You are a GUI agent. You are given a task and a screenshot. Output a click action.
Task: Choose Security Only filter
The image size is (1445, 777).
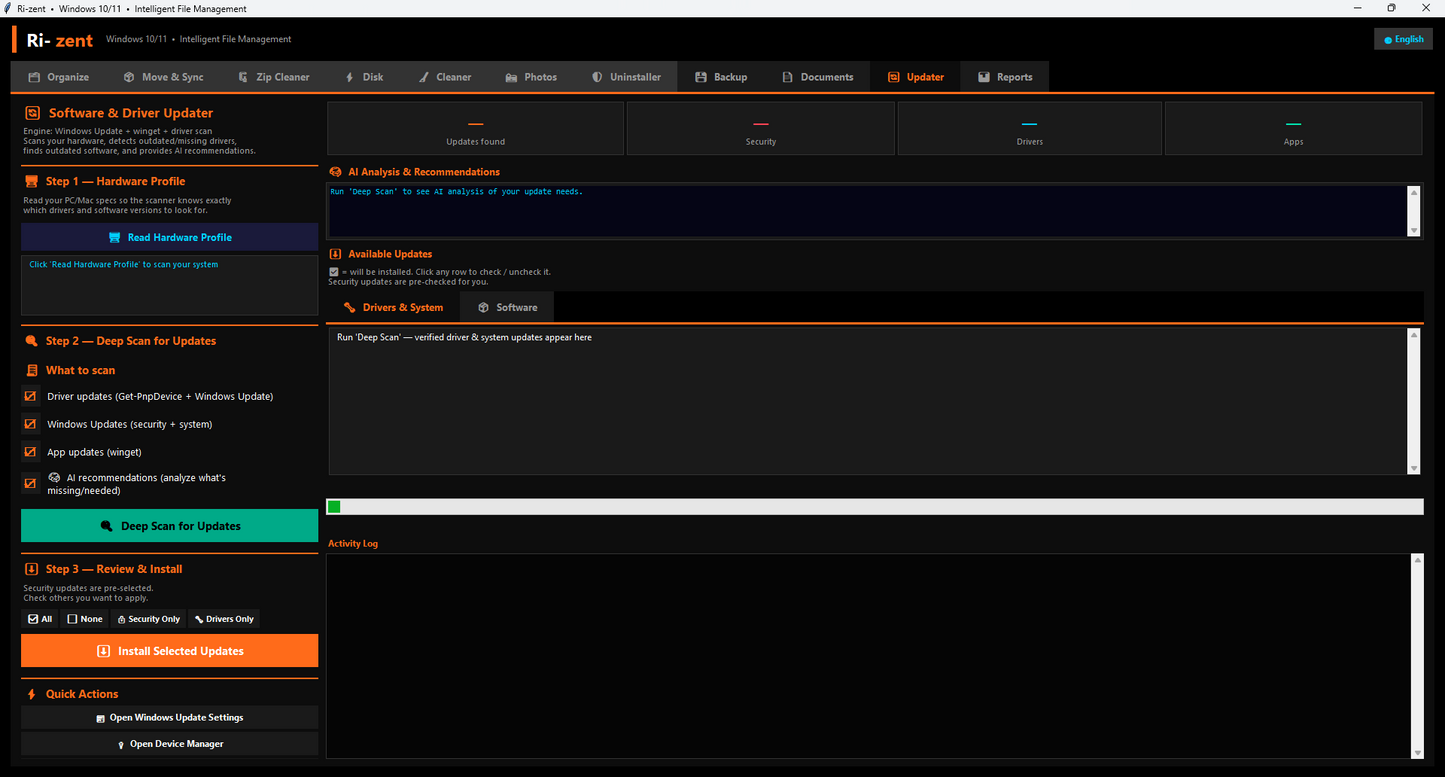(149, 619)
